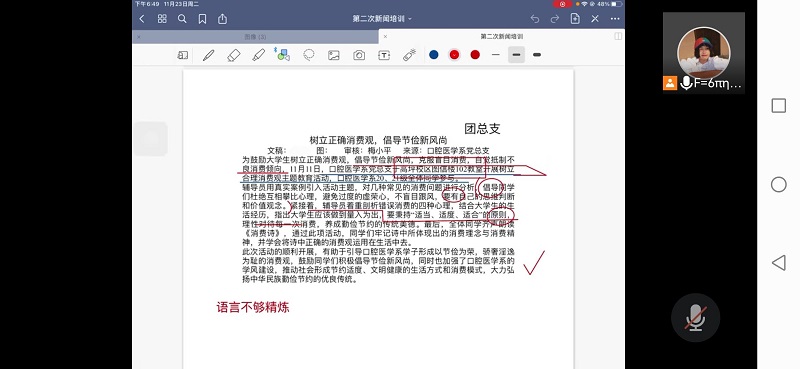
Task: Choose the blue pen color
Action: 434,55
